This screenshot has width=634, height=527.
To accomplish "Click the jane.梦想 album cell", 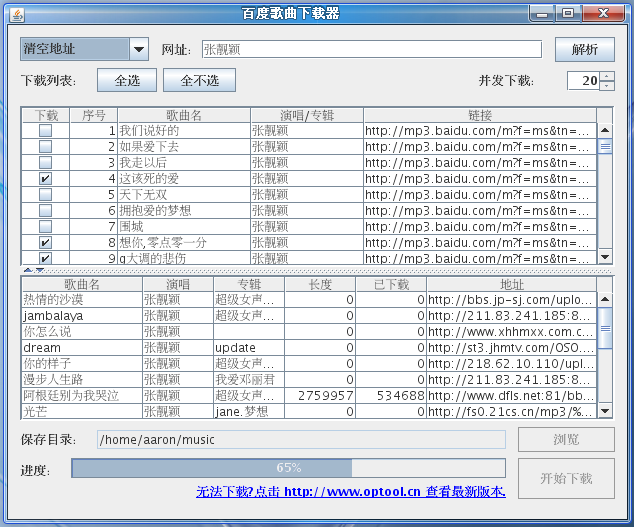I will pyautogui.click(x=249, y=411).
